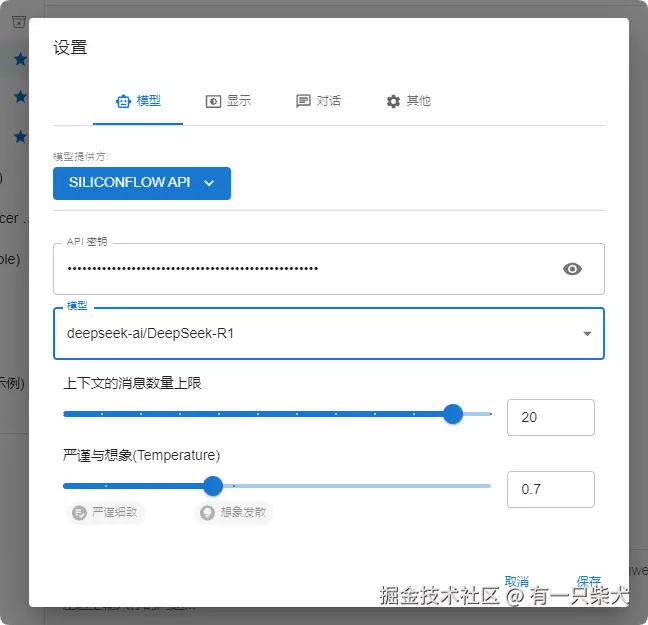Viewport: 648px width, 625px height.
Task: Click the context limit value box showing 20
Action: [x=550, y=417]
